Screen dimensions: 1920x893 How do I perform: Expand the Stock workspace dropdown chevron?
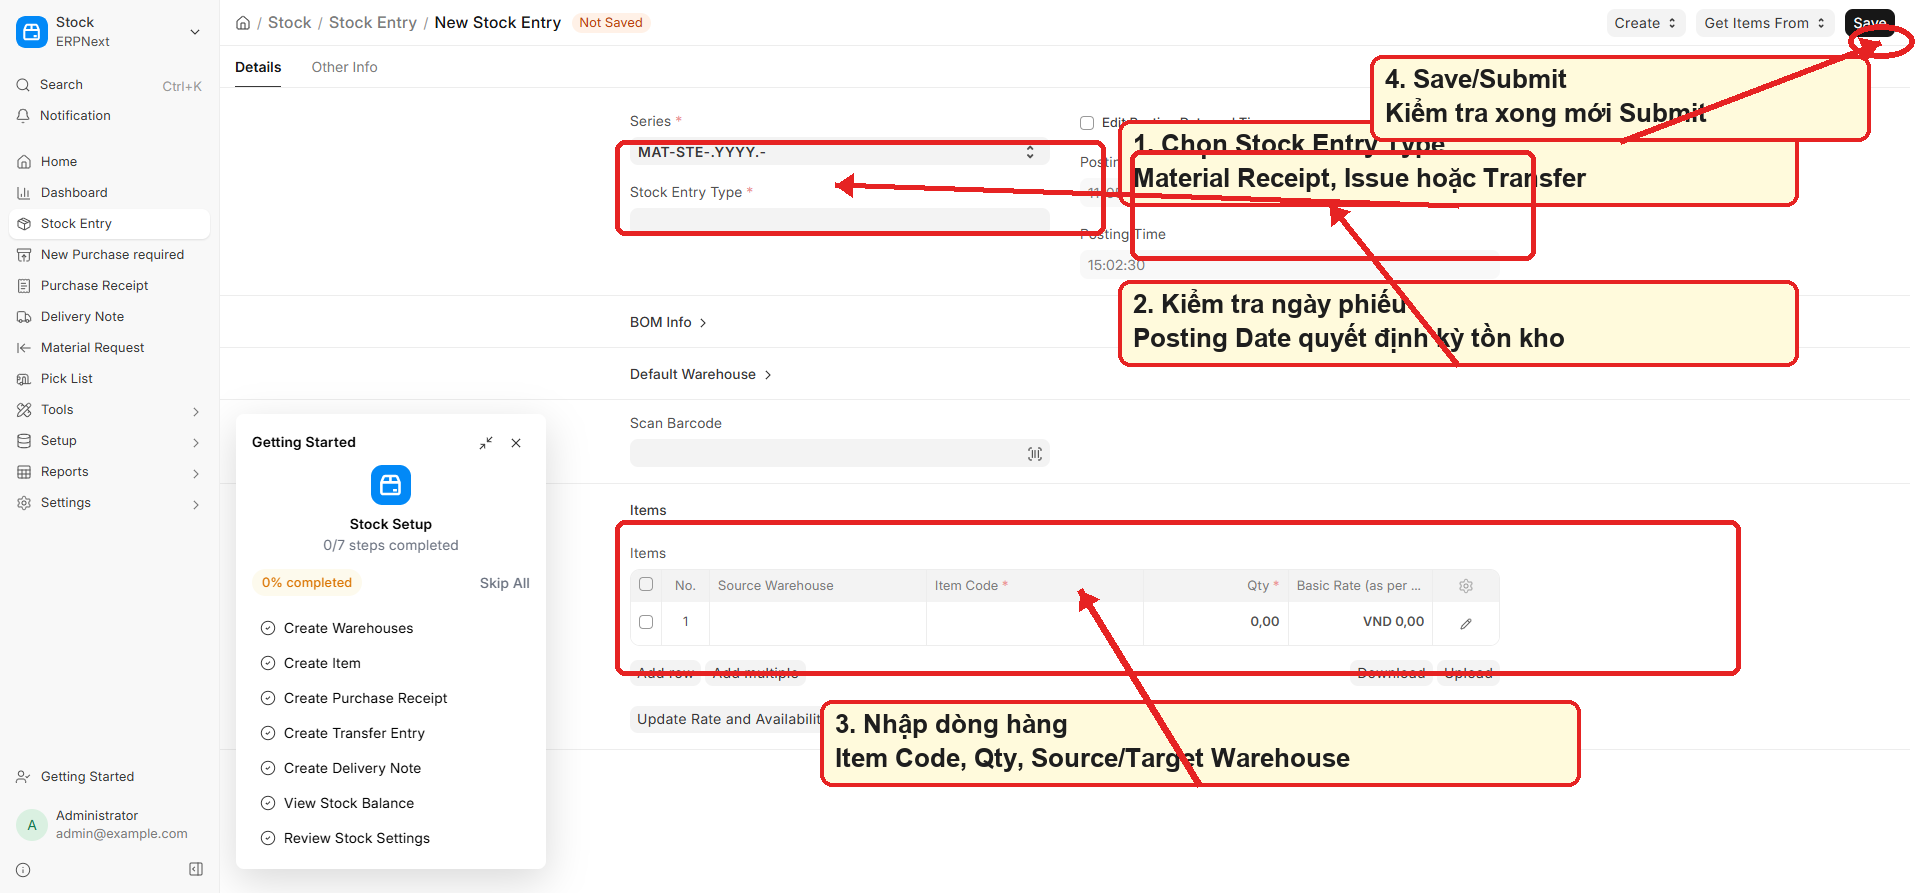coord(195,32)
